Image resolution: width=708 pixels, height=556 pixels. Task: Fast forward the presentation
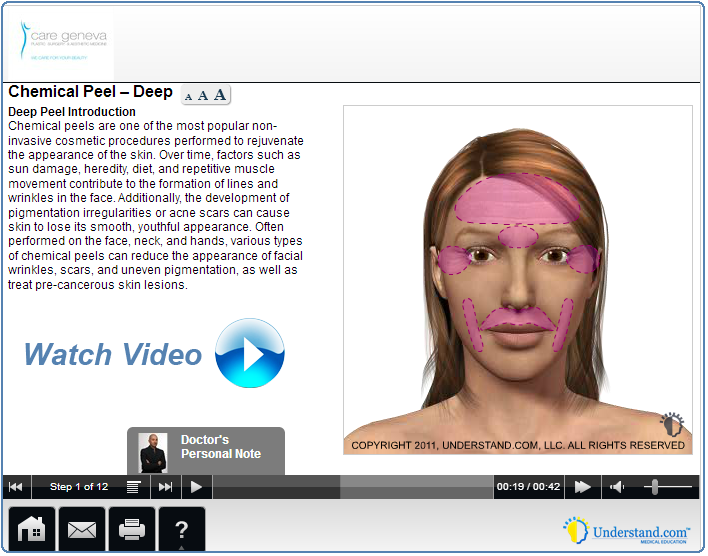coord(582,487)
